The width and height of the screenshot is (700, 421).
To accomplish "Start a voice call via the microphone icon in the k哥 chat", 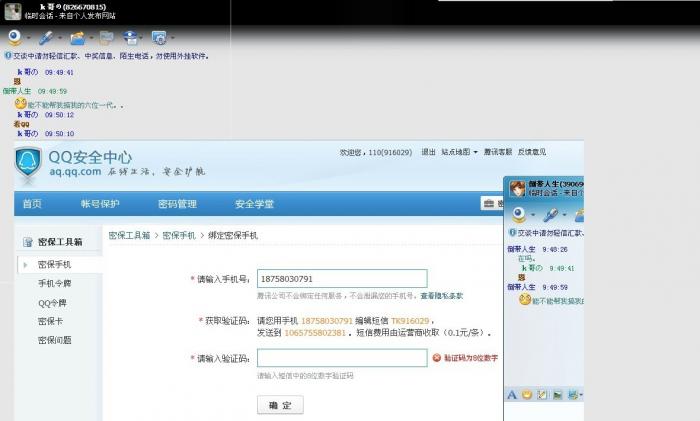I will [x=46, y=38].
